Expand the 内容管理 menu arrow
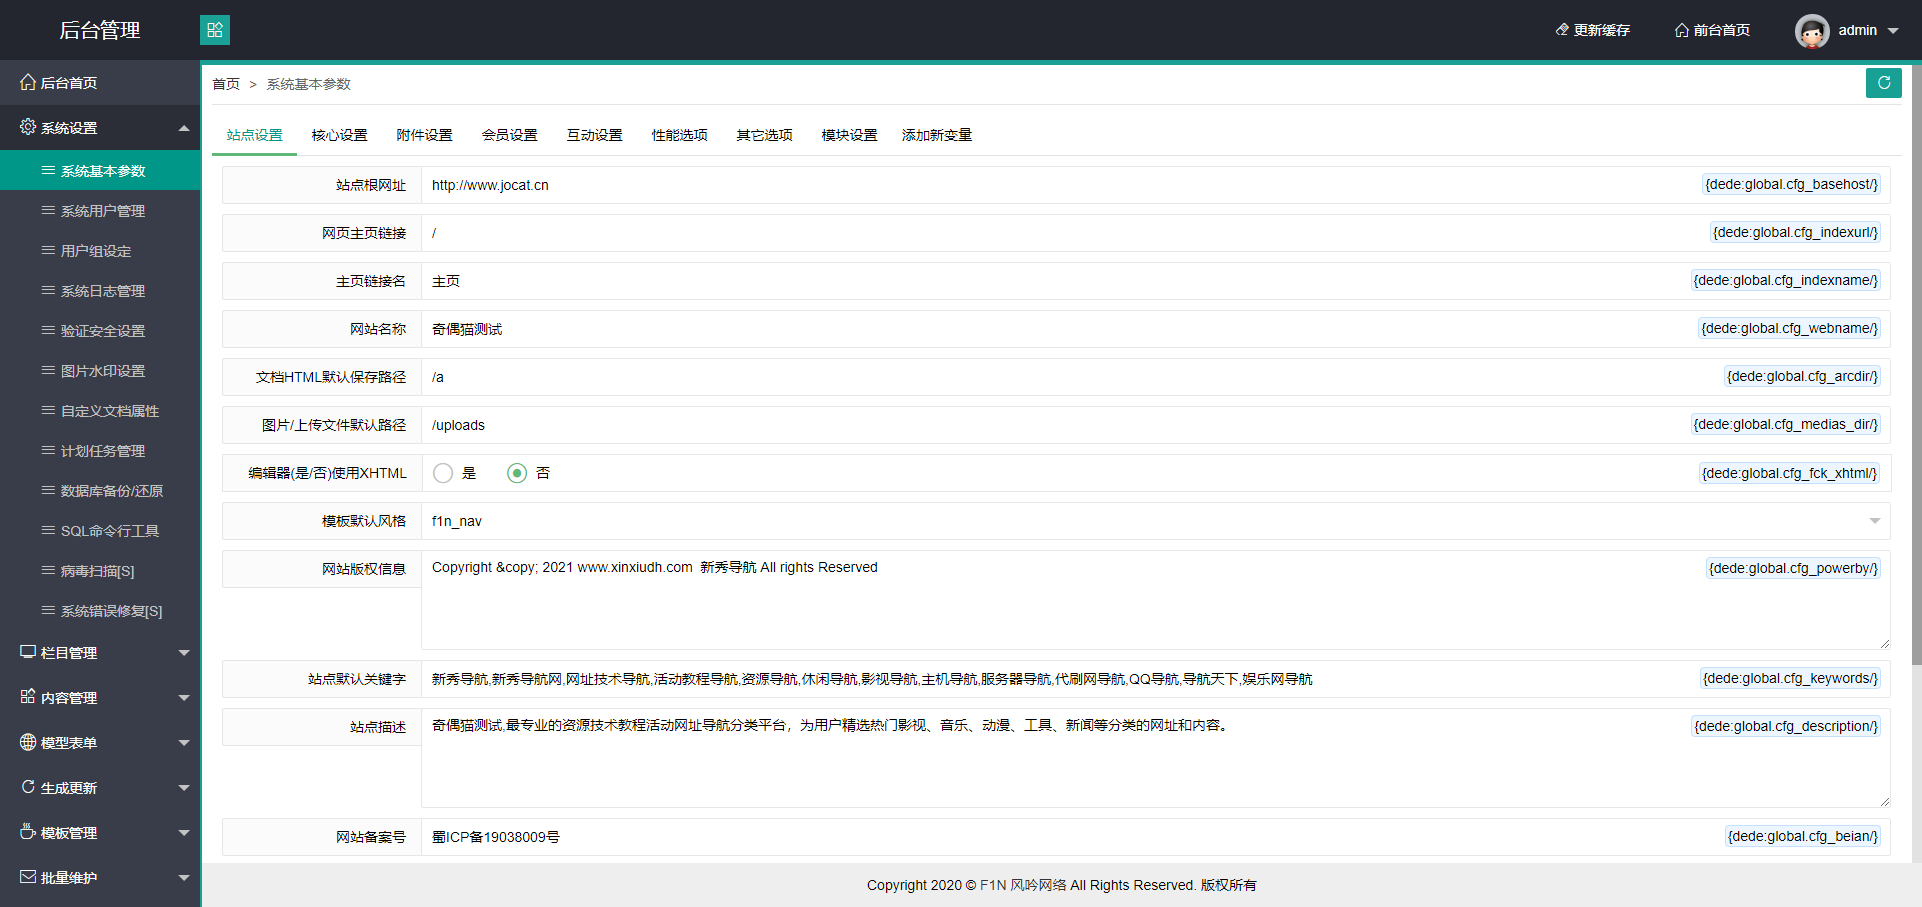 point(184,698)
